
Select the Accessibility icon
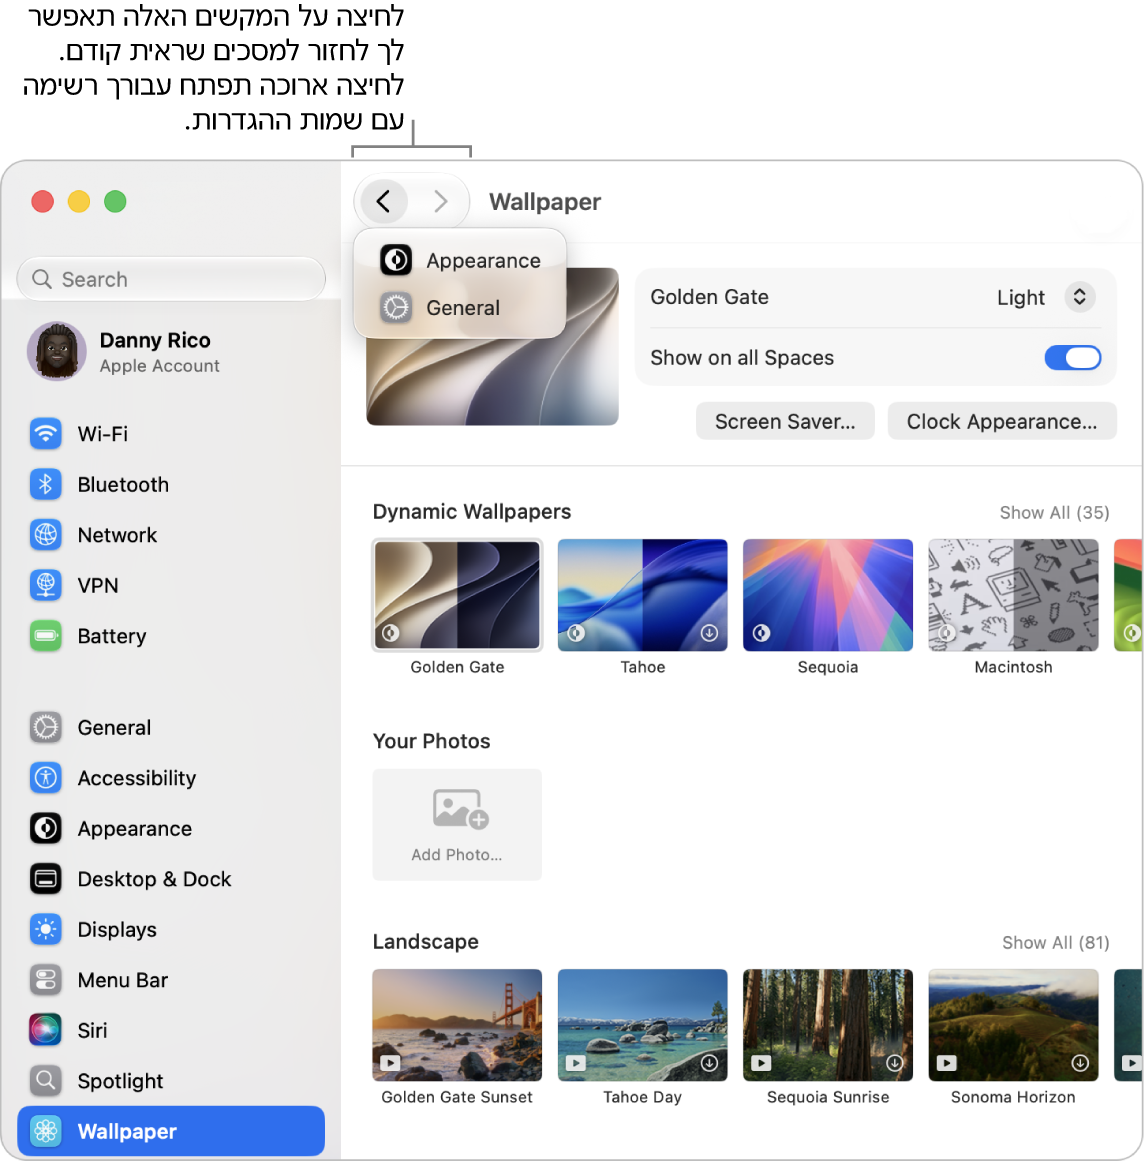pos(45,777)
